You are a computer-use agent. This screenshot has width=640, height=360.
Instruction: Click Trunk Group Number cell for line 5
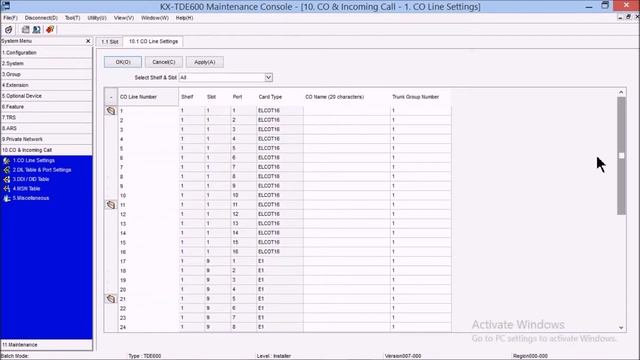tap(421, 148)
